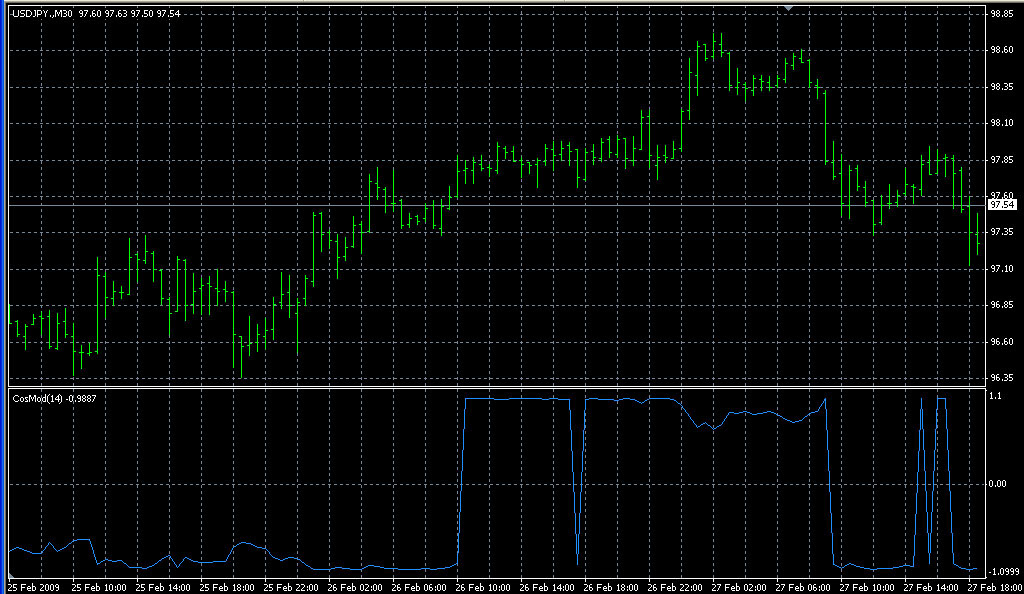Viewport: 1024px width, 594px height.
Task: Click the 26 Feb 06:00 time label
Action: point(419,587)
